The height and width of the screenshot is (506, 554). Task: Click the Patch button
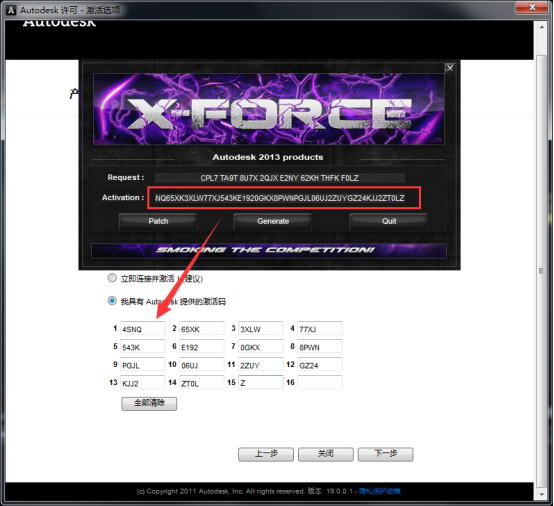[x=158, y=221]
